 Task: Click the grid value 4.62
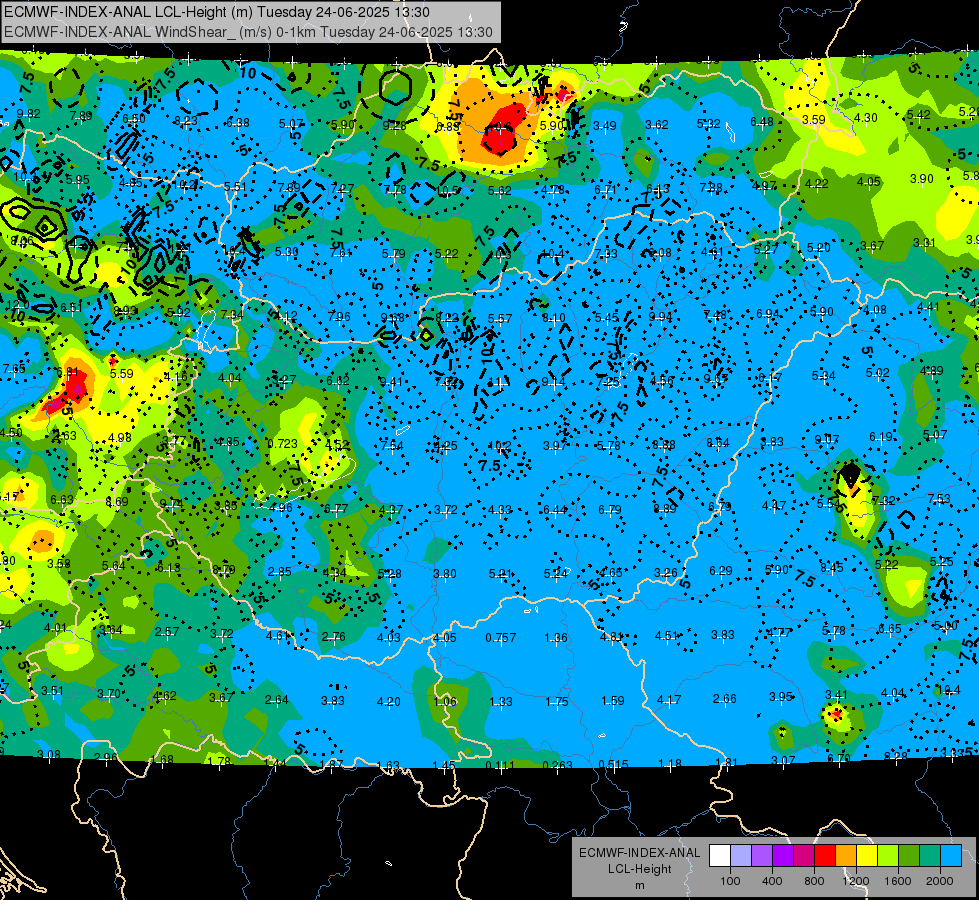[165, 695]
